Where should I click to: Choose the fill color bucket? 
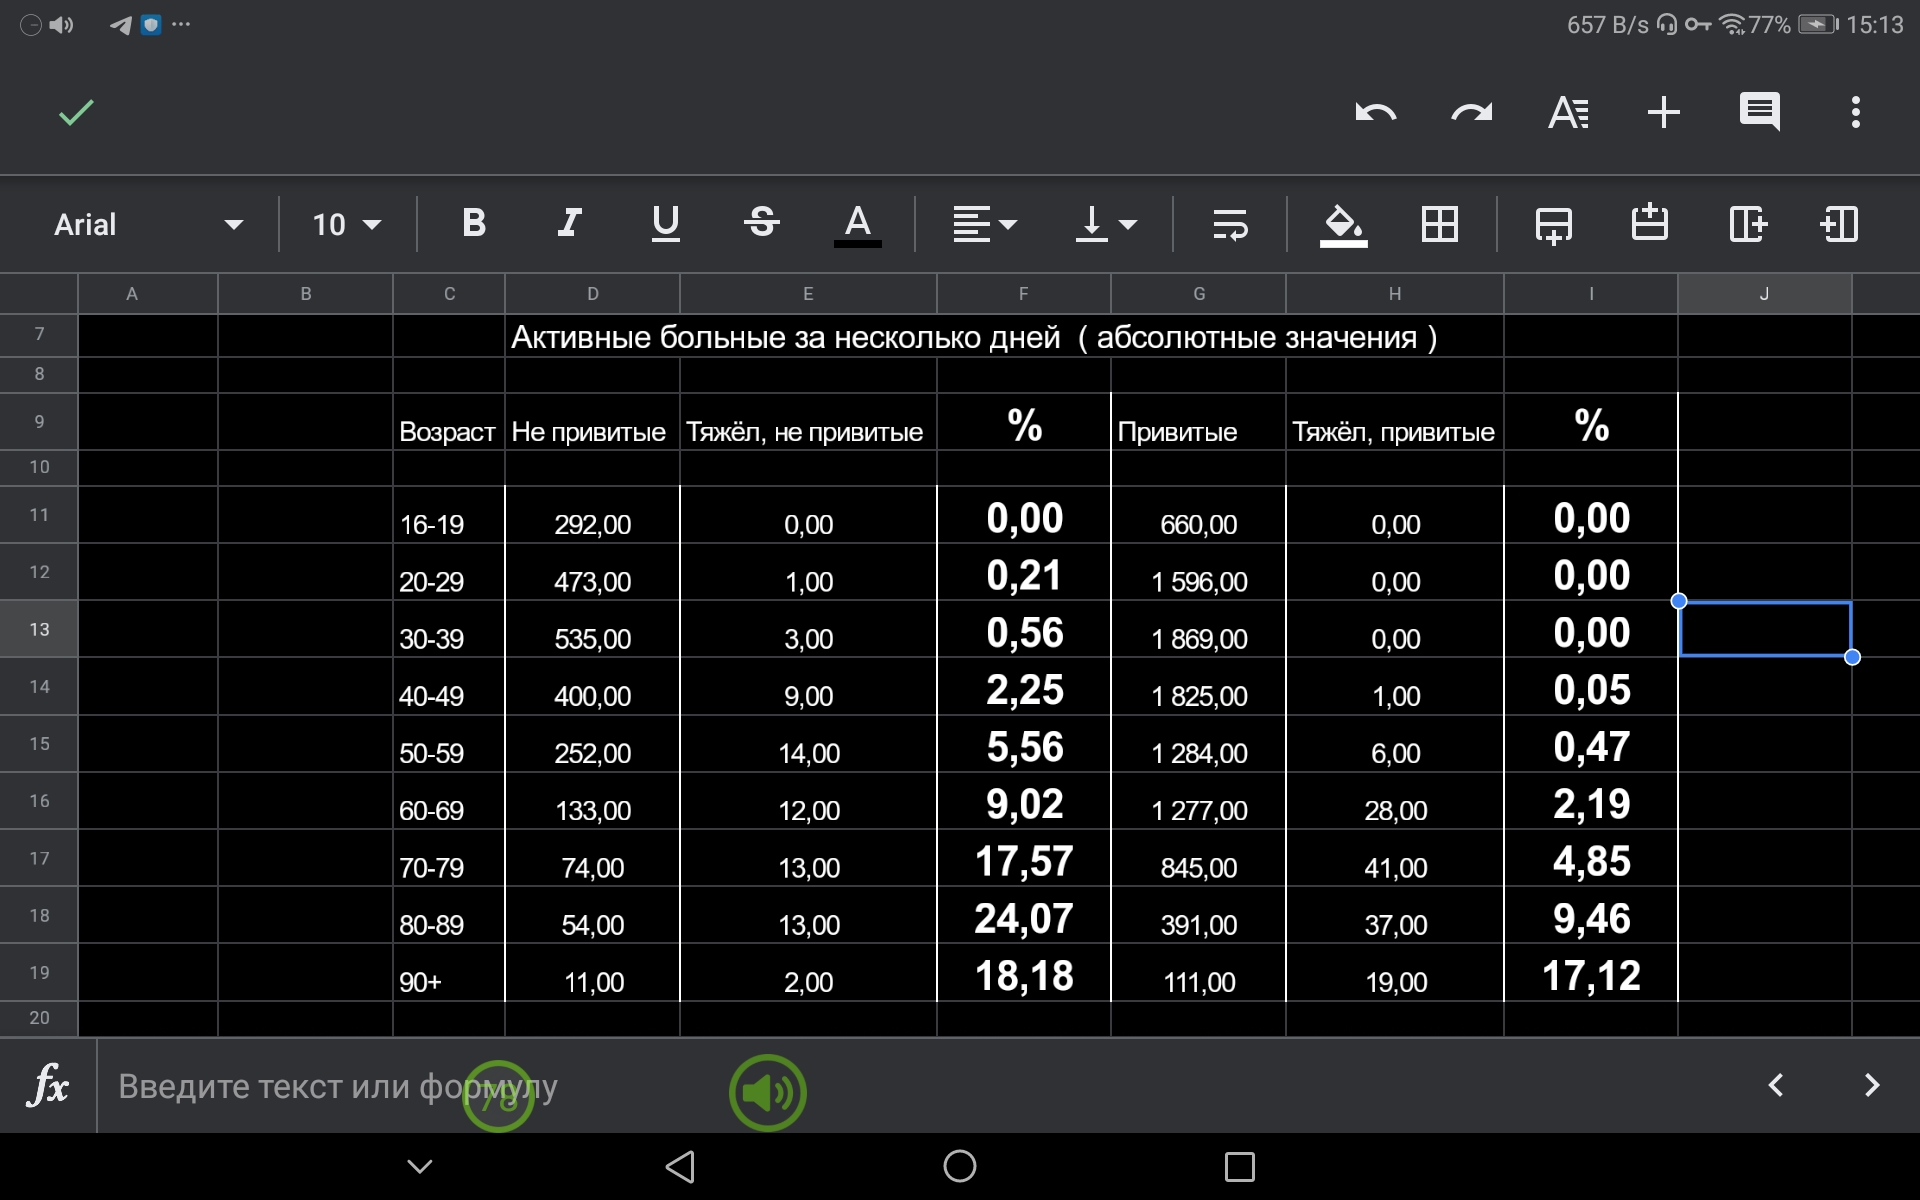click(x=1343, y=224)
